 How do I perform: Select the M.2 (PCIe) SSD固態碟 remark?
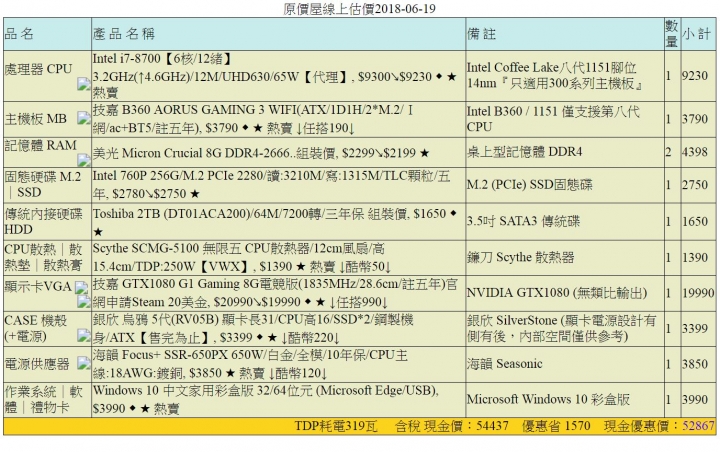pyautogui.click(x=530, y=185)
